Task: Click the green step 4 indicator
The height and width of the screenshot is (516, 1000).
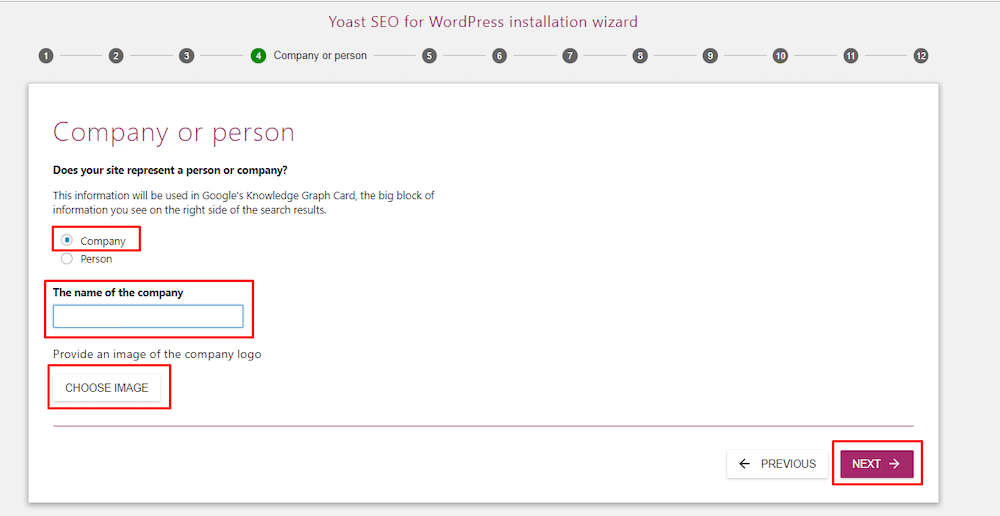Action: pos(258,56)
